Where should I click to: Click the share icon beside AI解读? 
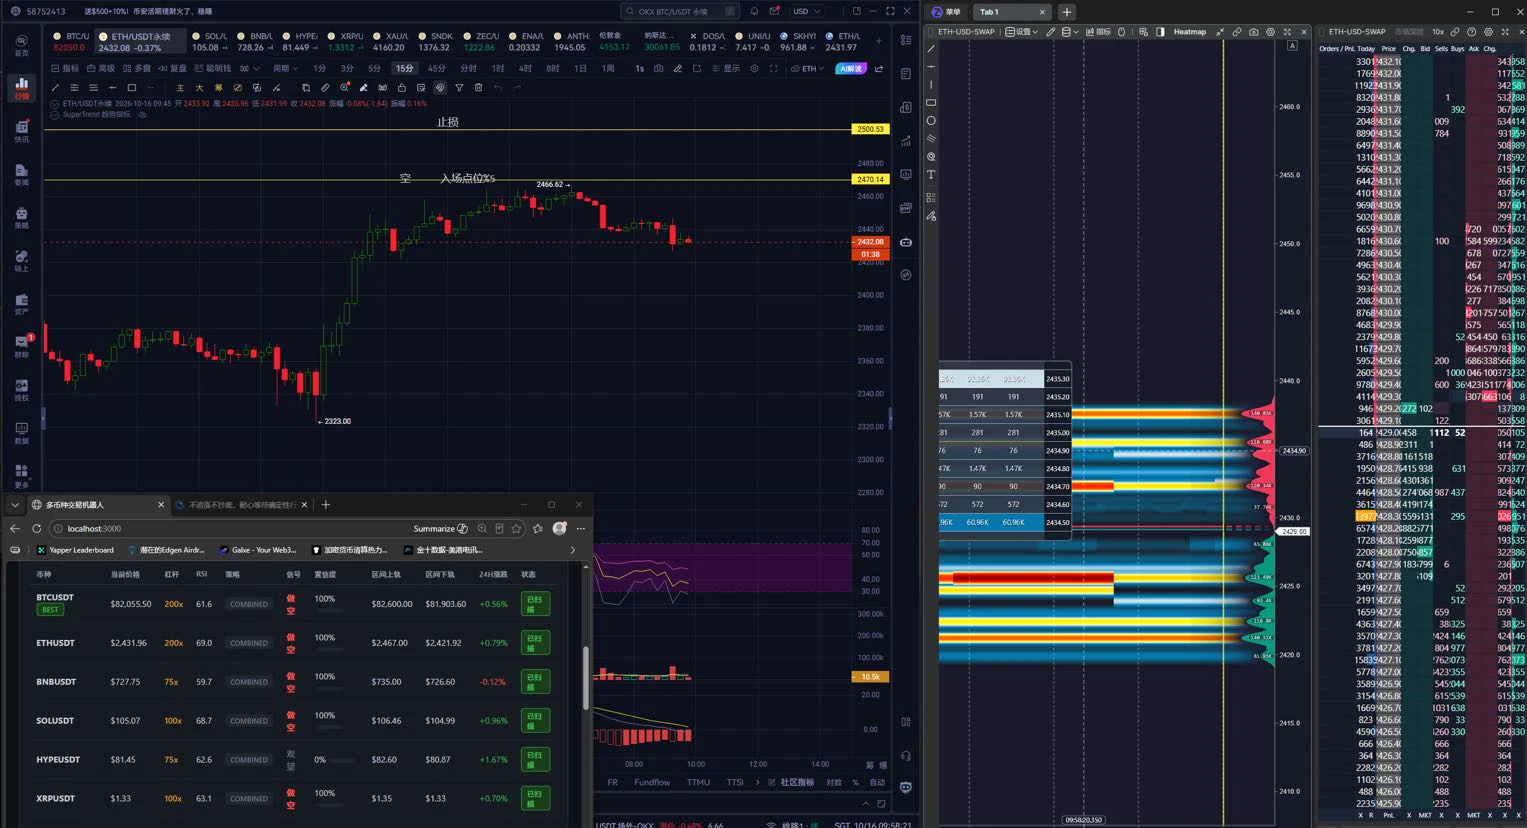tap(879, 69)
